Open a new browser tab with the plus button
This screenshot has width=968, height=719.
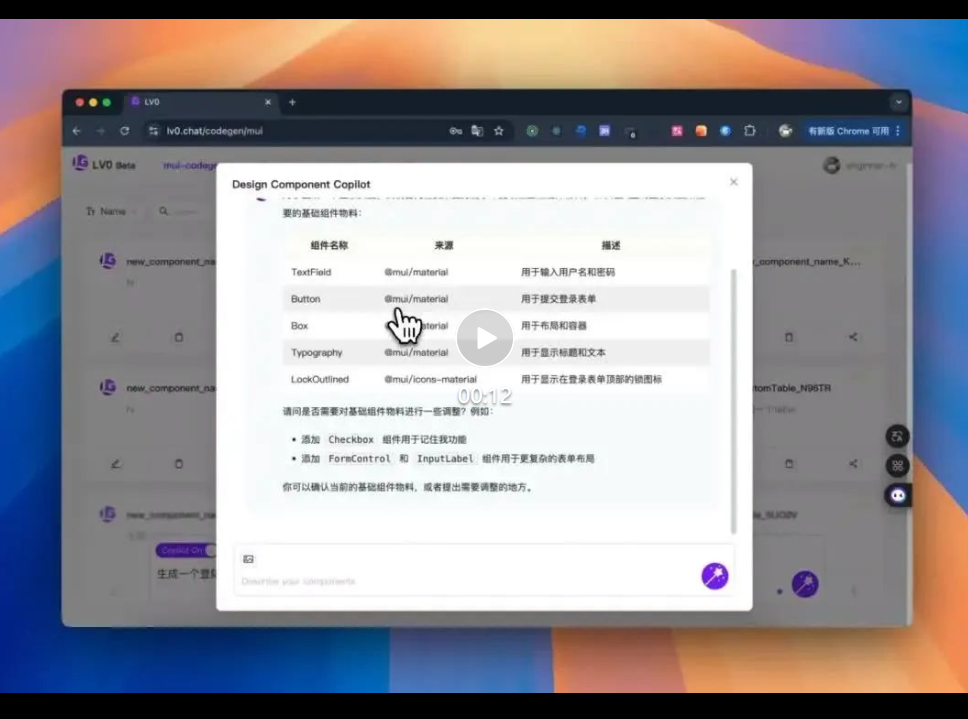click(x=292, y=102)
